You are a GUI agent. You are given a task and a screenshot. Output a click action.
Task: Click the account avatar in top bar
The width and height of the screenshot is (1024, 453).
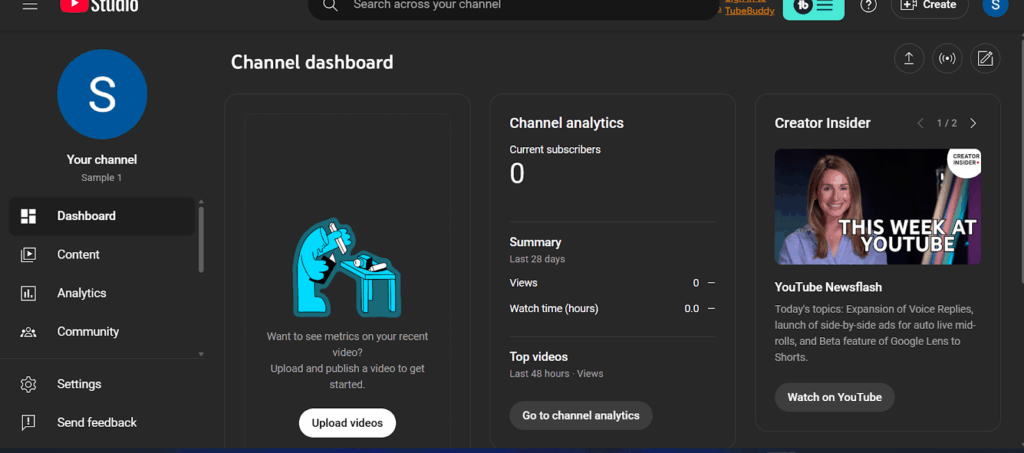[x=995, y=6]
